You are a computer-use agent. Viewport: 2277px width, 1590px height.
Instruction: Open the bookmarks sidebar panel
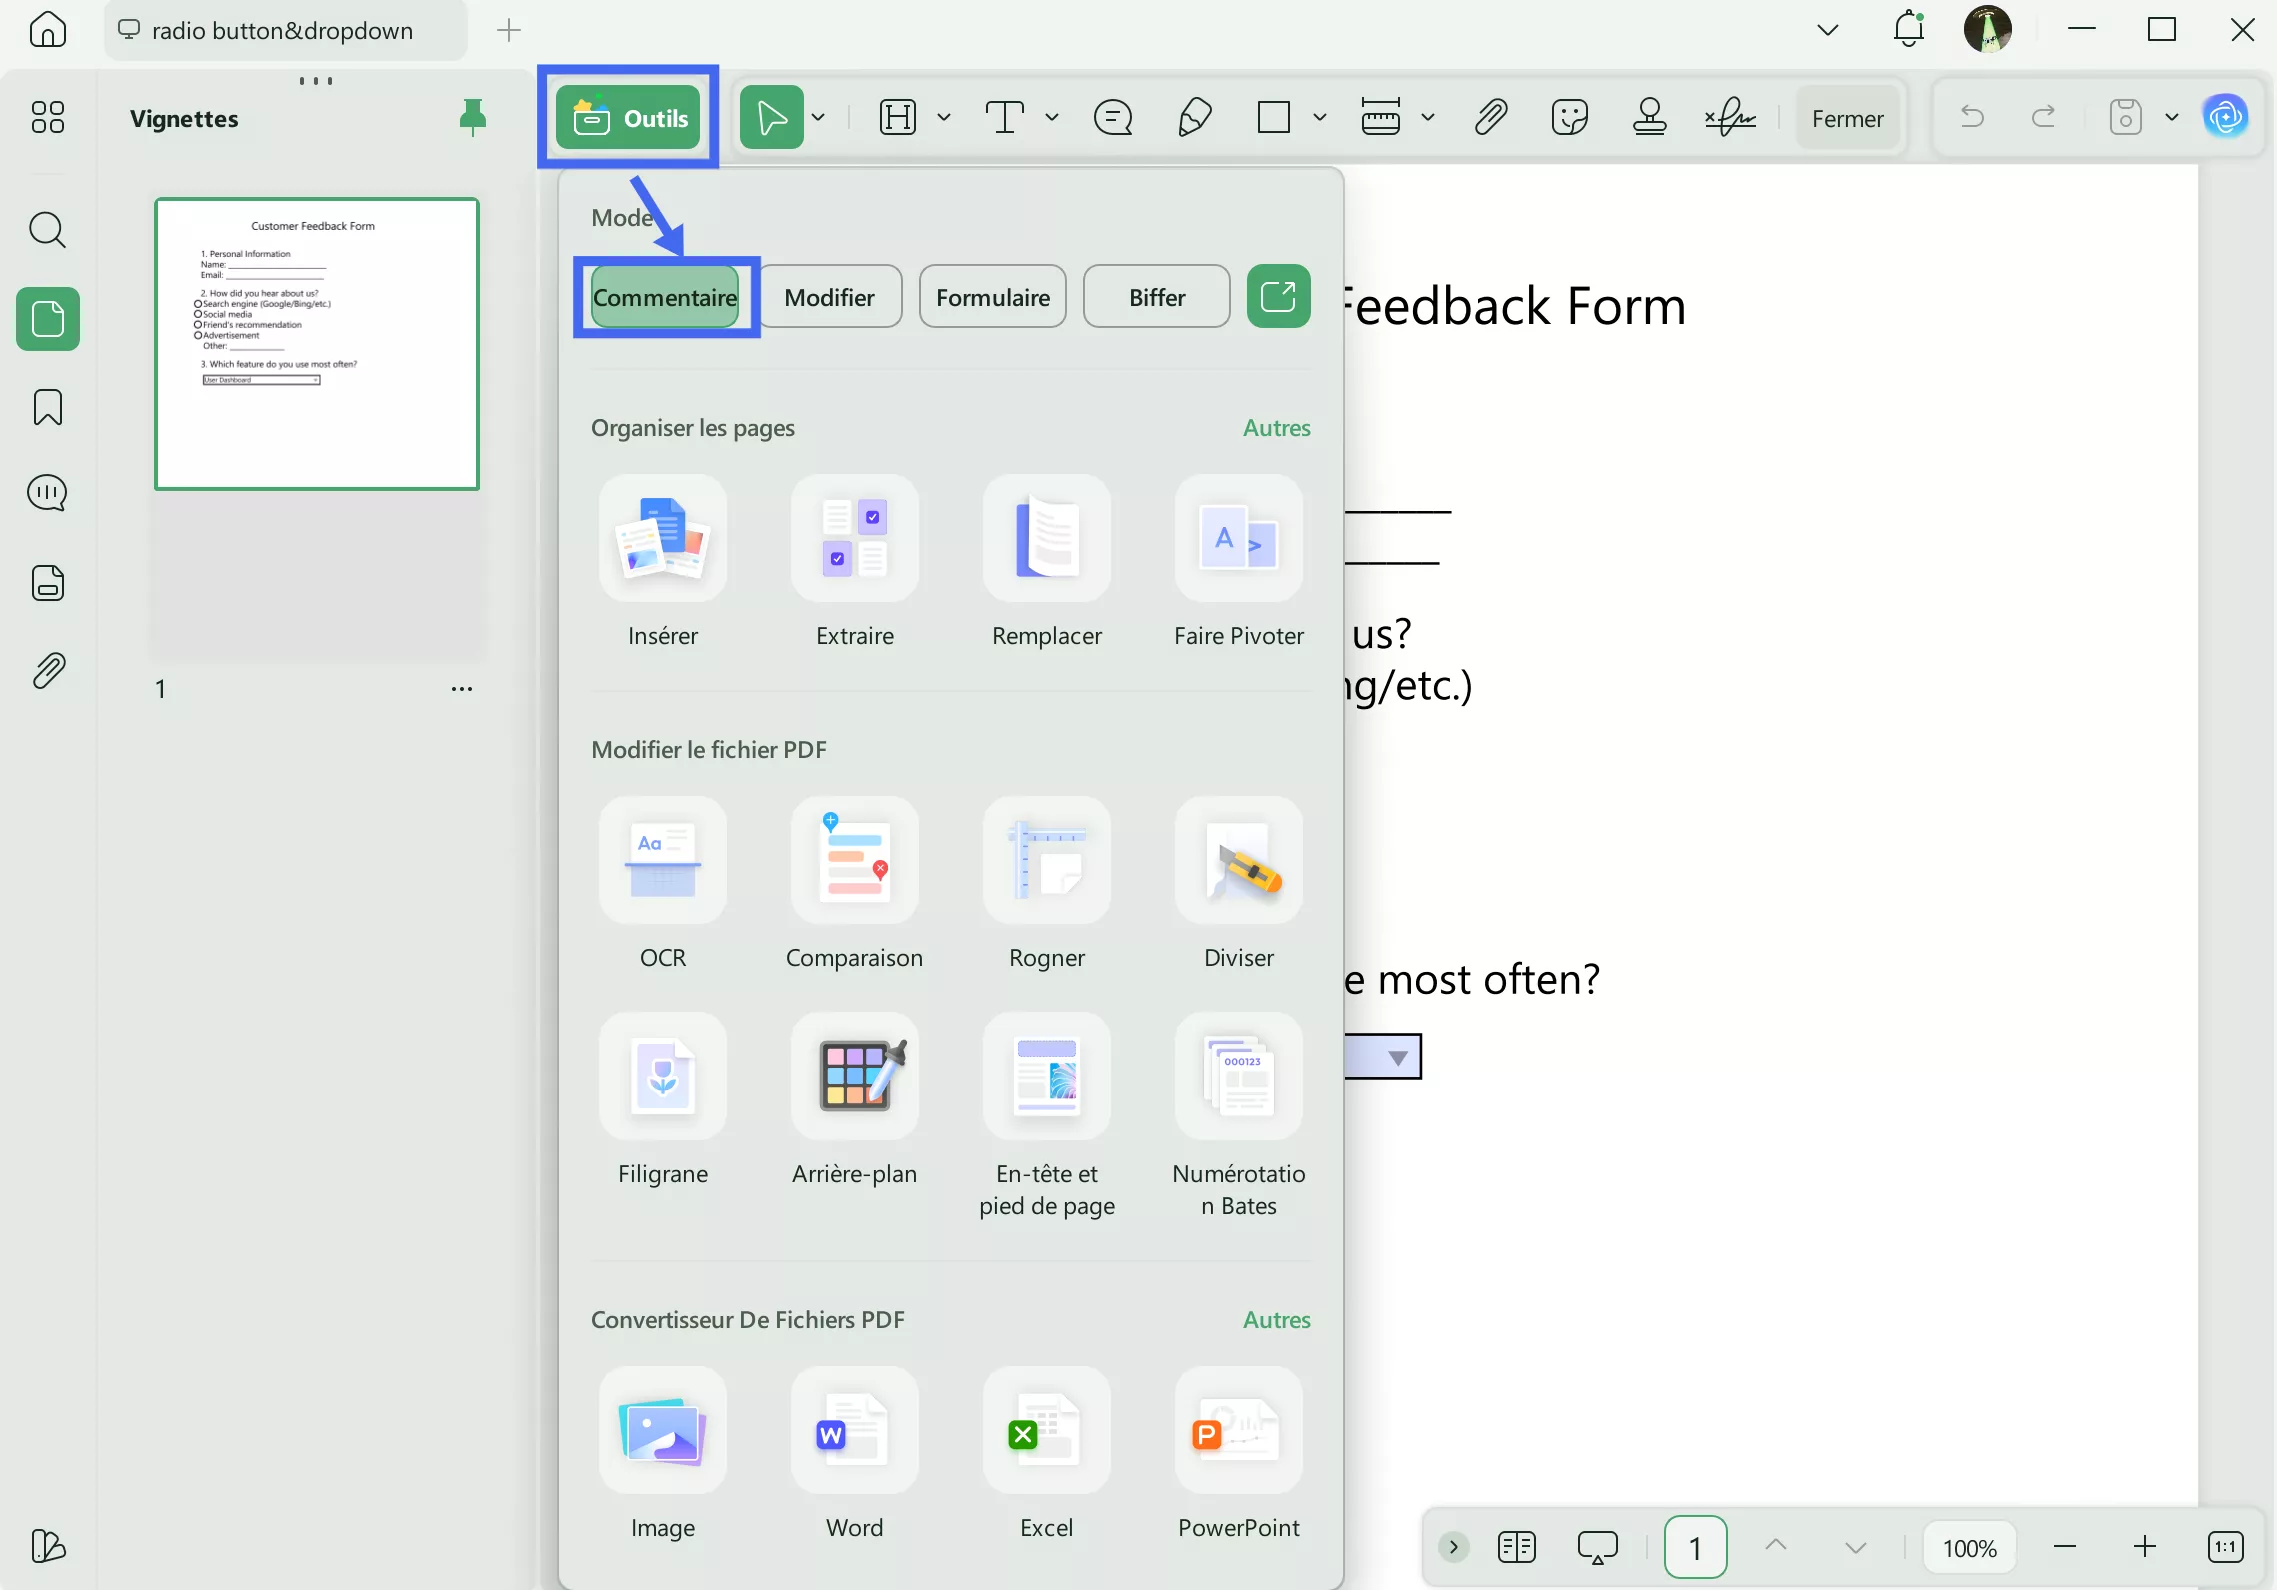click(47, 407)
